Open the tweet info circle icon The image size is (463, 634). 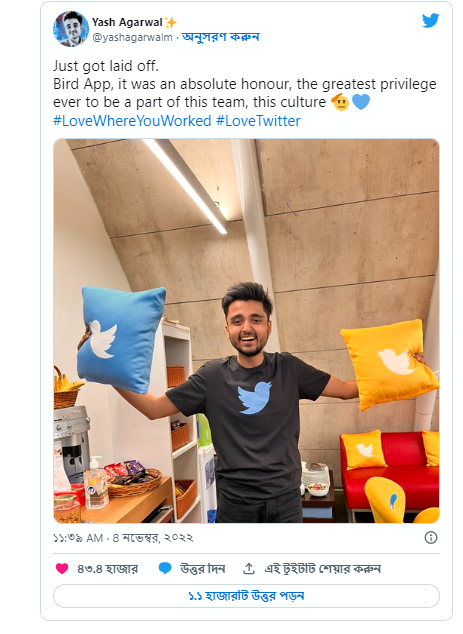[x=431, y=538]
